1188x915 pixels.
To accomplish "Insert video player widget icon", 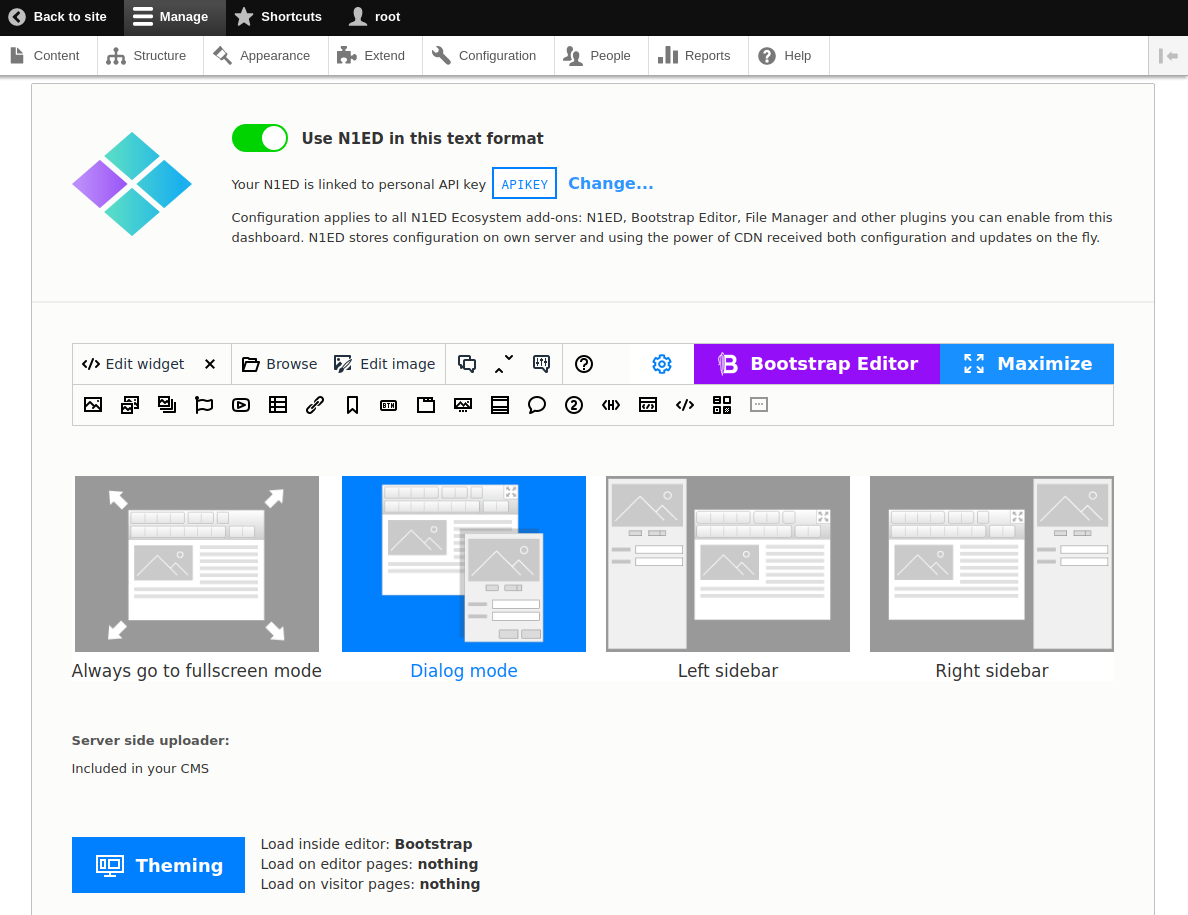I will [241, 405].
